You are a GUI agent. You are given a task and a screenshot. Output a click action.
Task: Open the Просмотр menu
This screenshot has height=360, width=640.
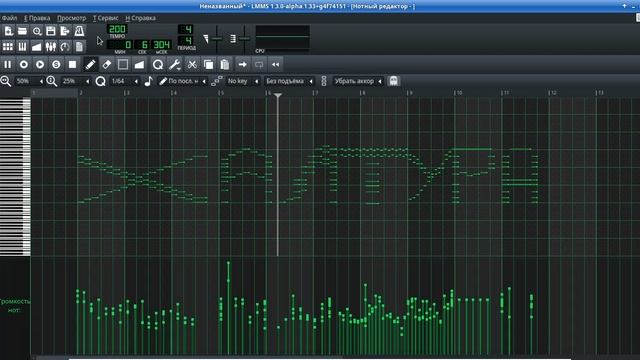71,18
